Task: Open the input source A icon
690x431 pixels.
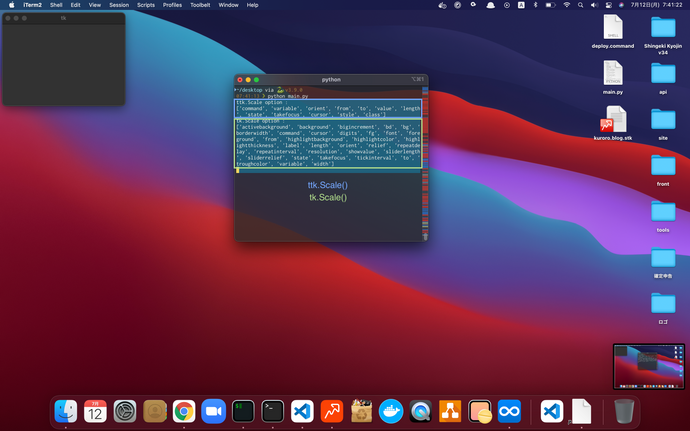Action: pyautogui.click(x=521, y=5)
